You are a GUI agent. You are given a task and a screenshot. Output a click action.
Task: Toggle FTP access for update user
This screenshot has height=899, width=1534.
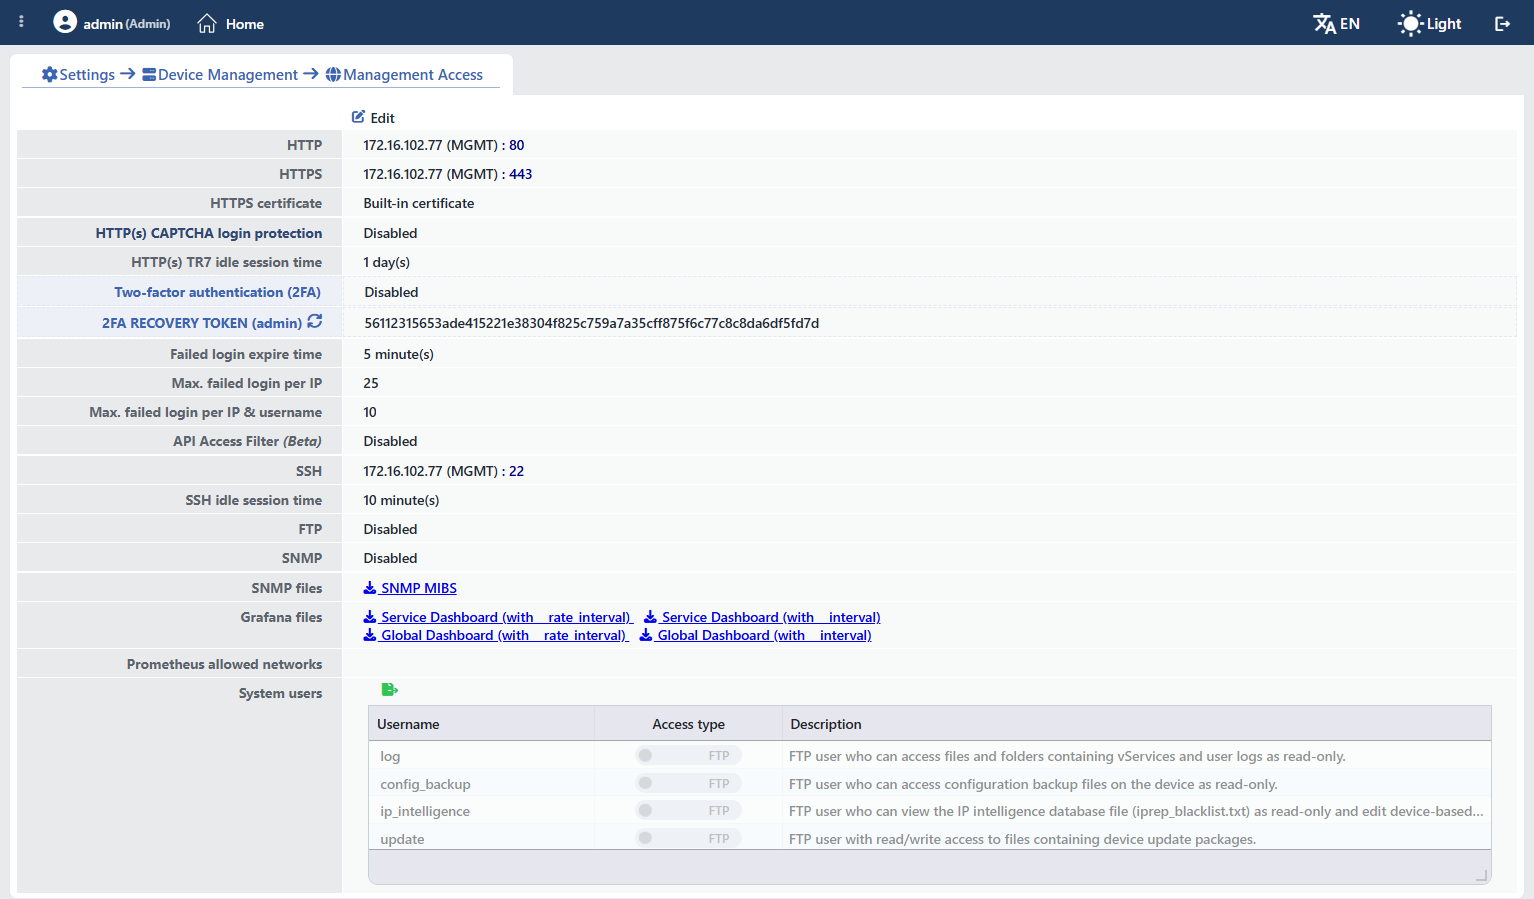pos(688,838)
